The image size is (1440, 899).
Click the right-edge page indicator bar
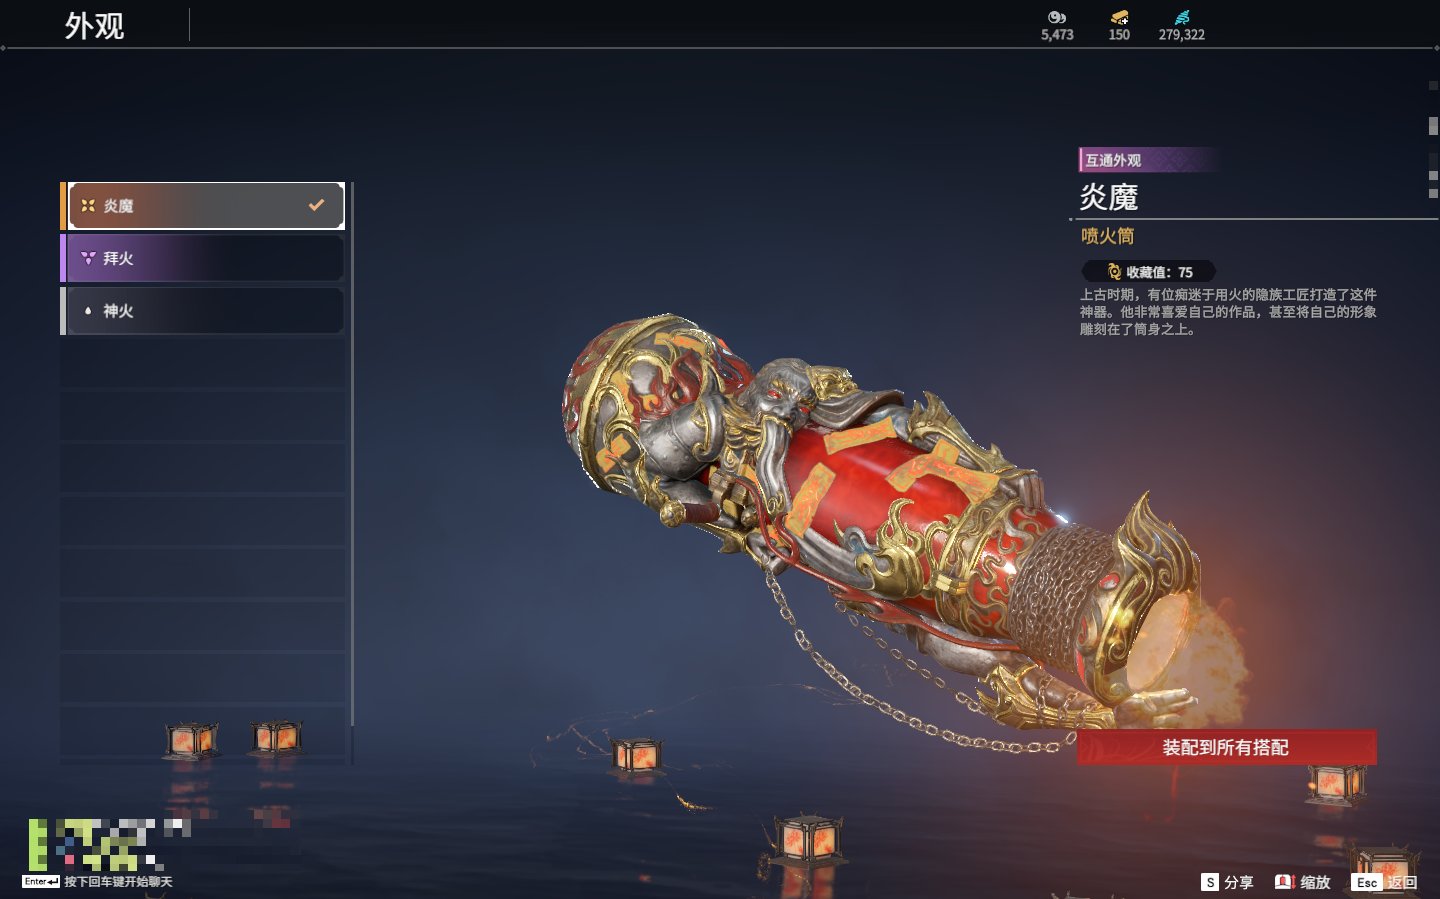[x=1433, y=126]
